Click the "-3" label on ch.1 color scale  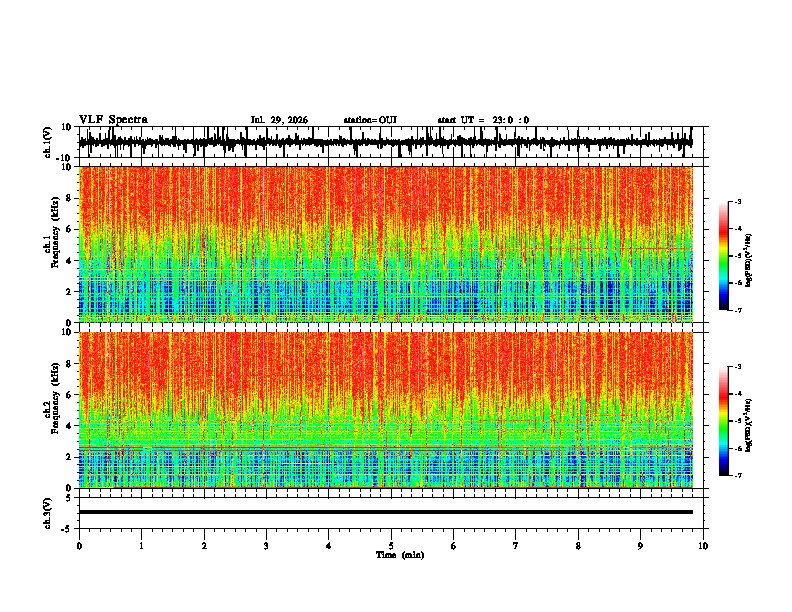click(738, 201)
